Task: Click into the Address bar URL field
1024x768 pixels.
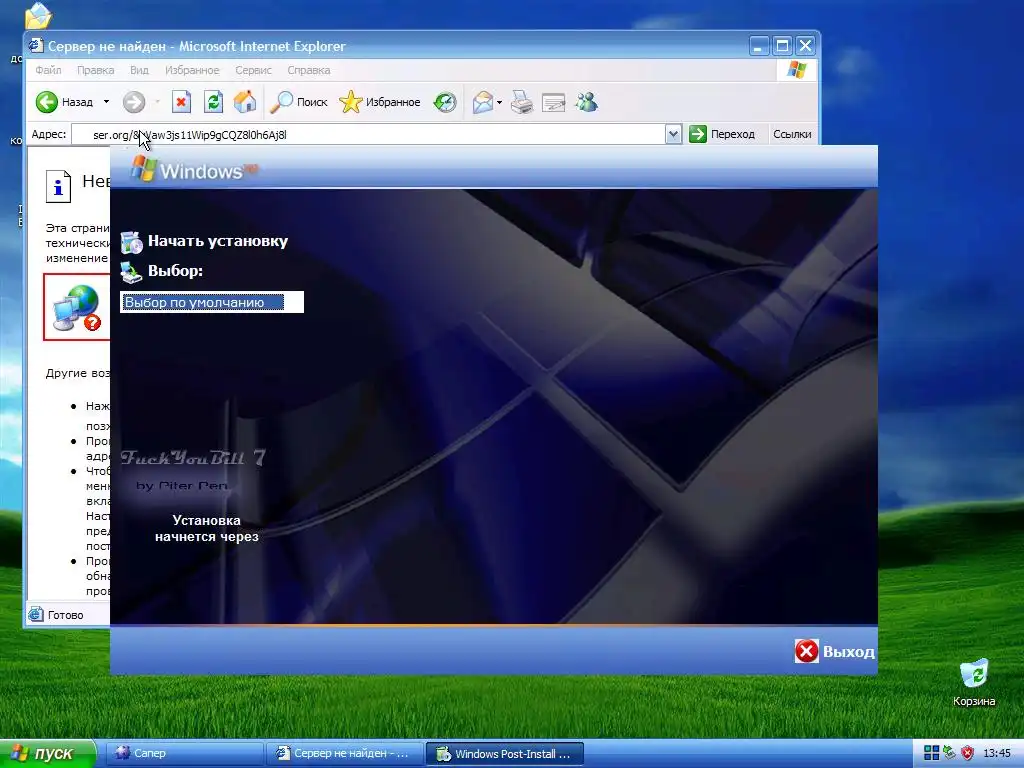Action: 369,135
